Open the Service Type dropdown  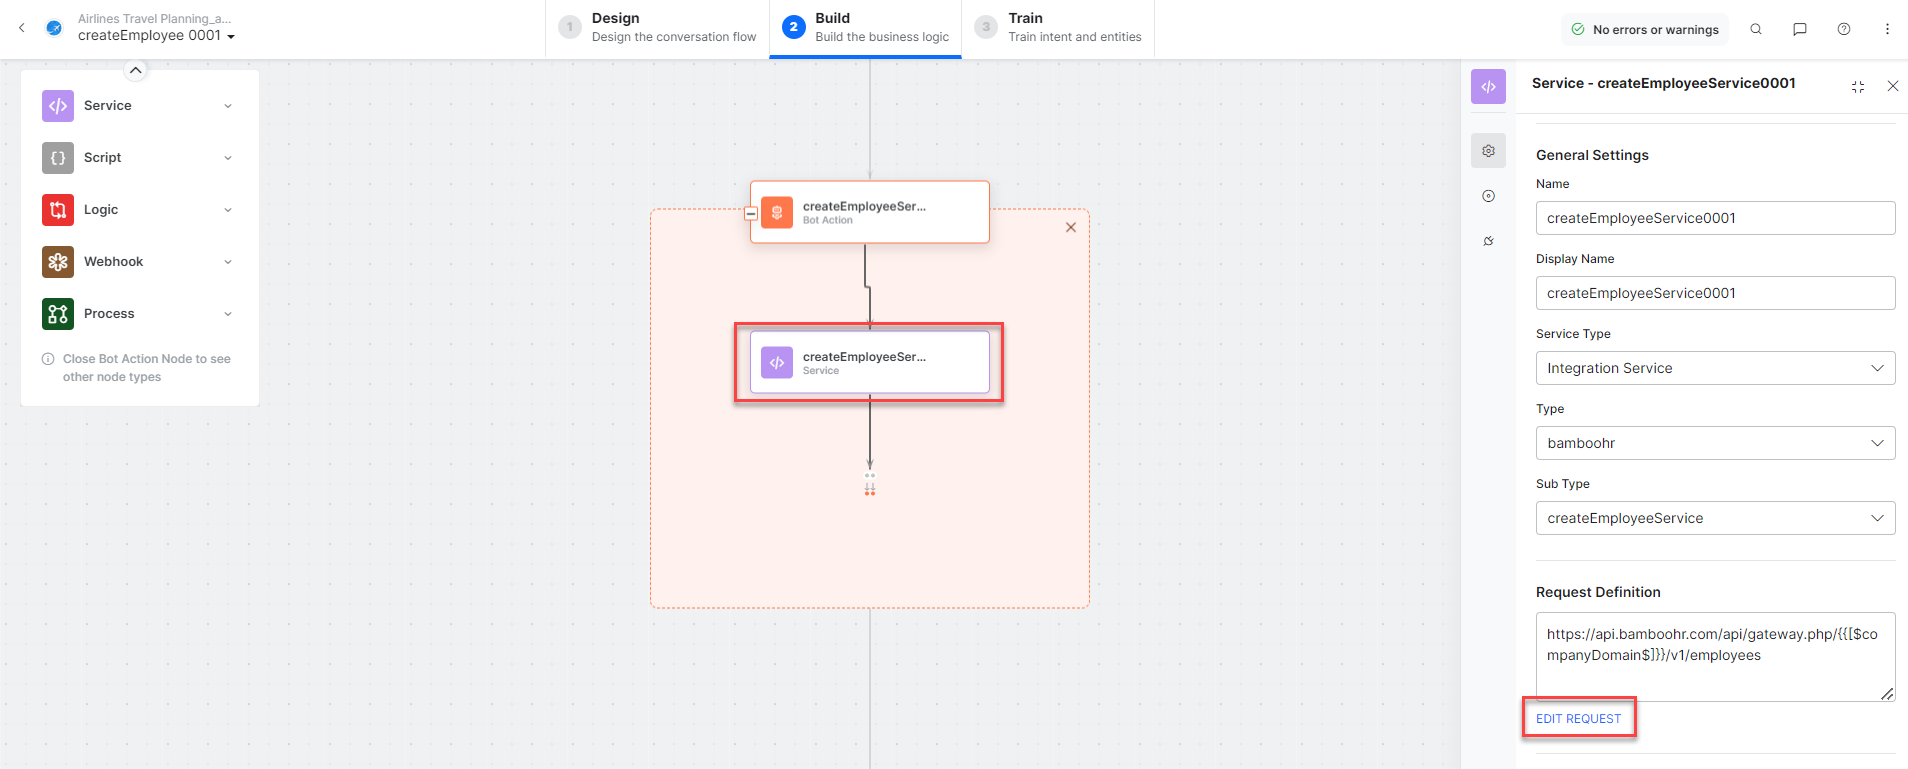click(x=1715, y=368)
